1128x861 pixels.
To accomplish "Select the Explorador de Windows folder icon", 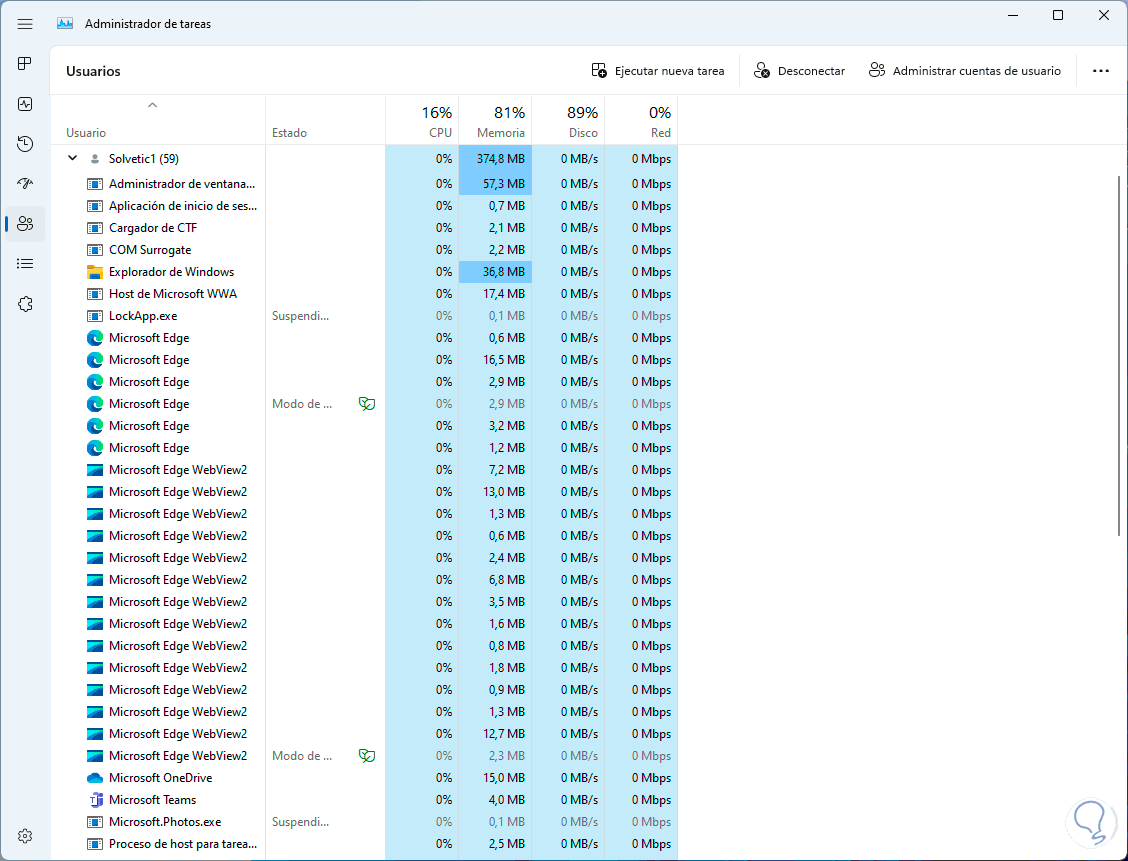I will coord(95,272).
